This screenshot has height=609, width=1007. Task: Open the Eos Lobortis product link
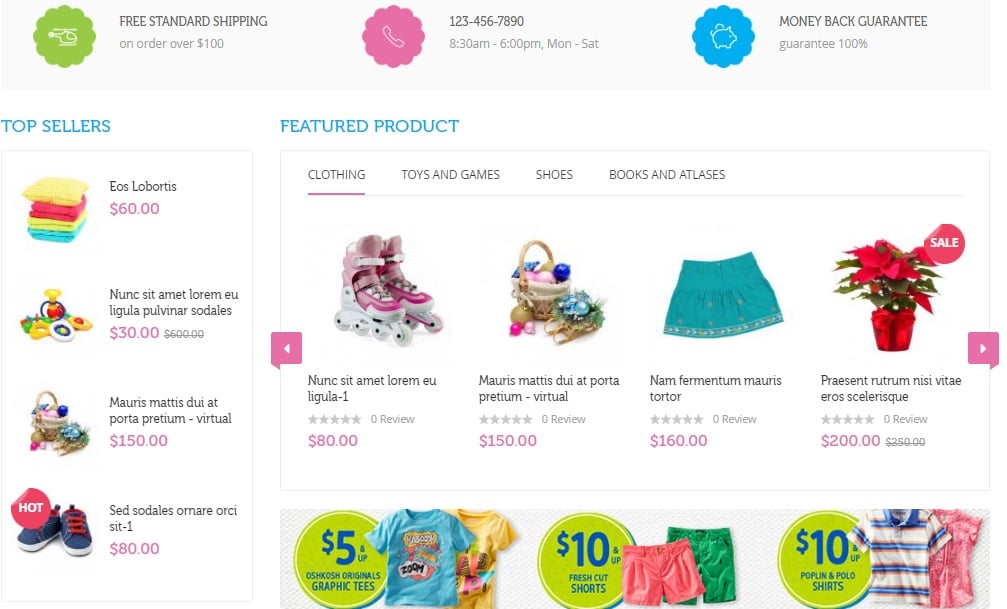tap(143, 186)
